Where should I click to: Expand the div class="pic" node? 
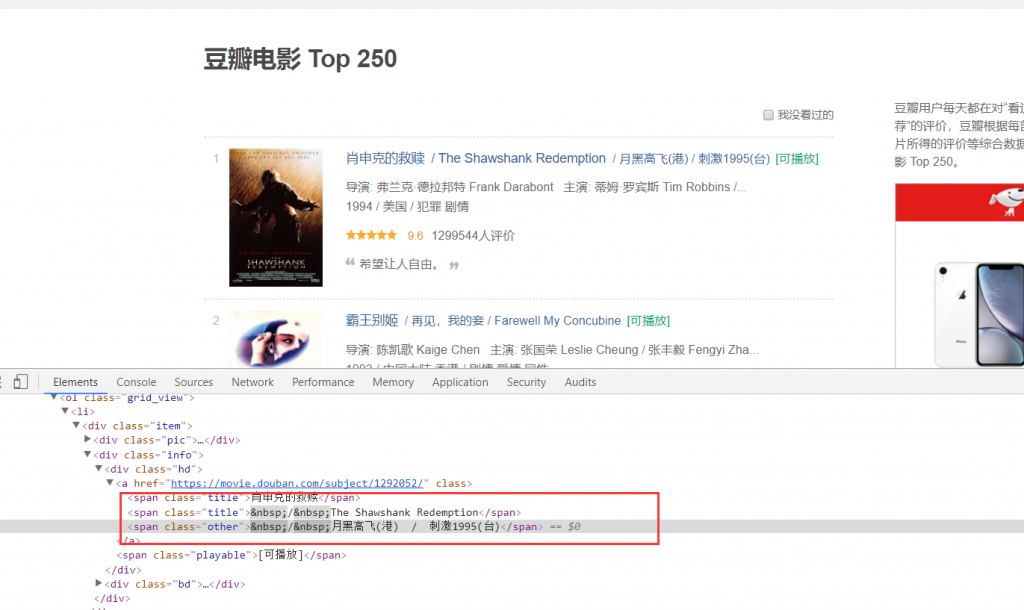[x=89, y=440]
